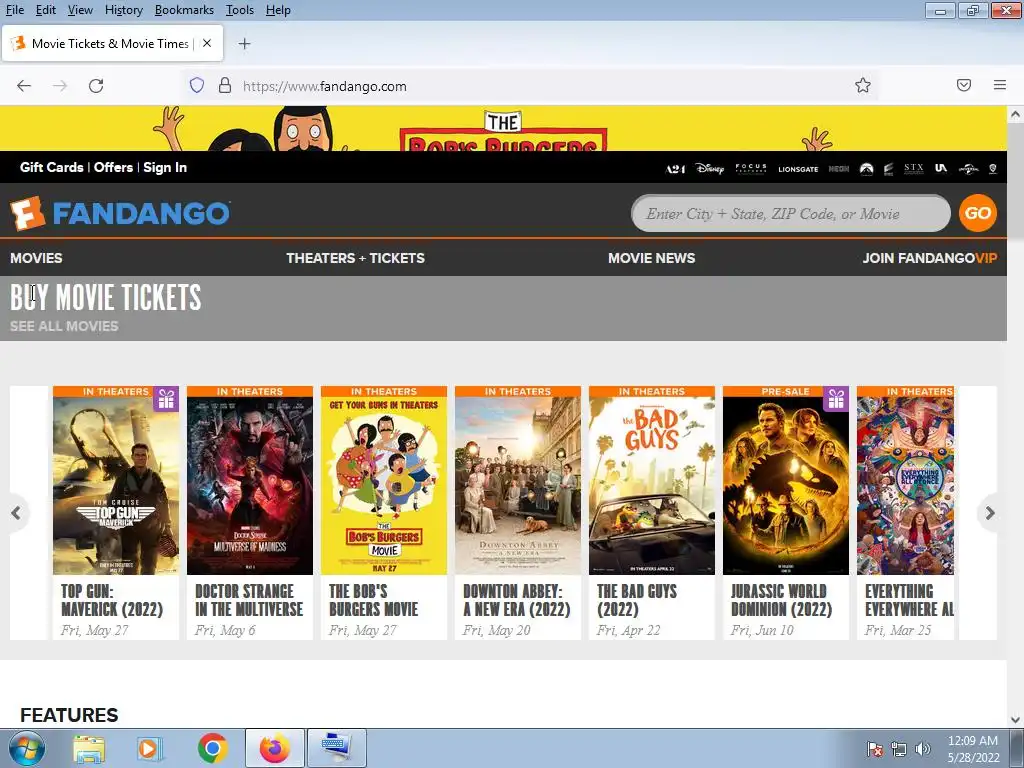The image size is (1024, 768).
Task: Click Jurassic World Dominion (2022) title
Action: coord(781,600)
